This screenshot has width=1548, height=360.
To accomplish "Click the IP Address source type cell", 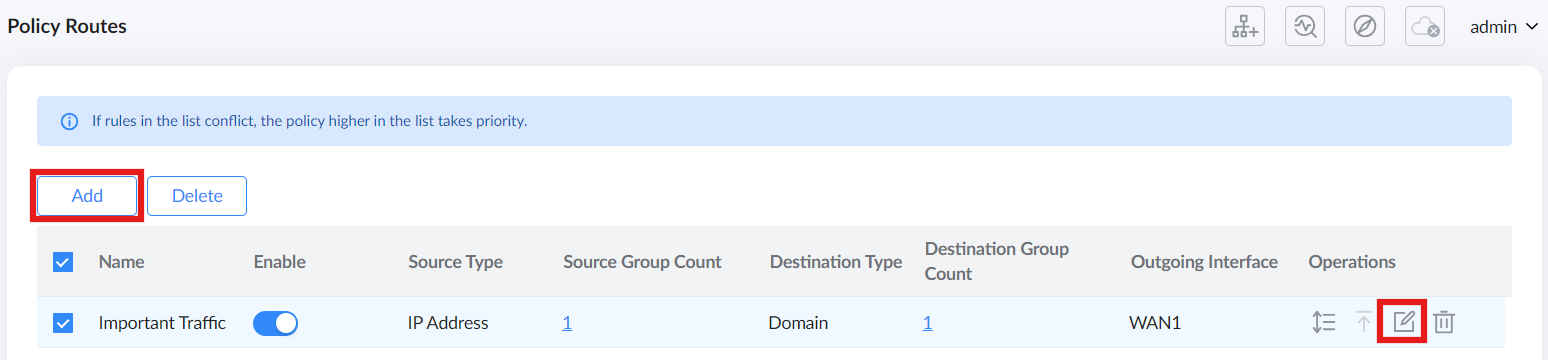I will click(448, 323).
